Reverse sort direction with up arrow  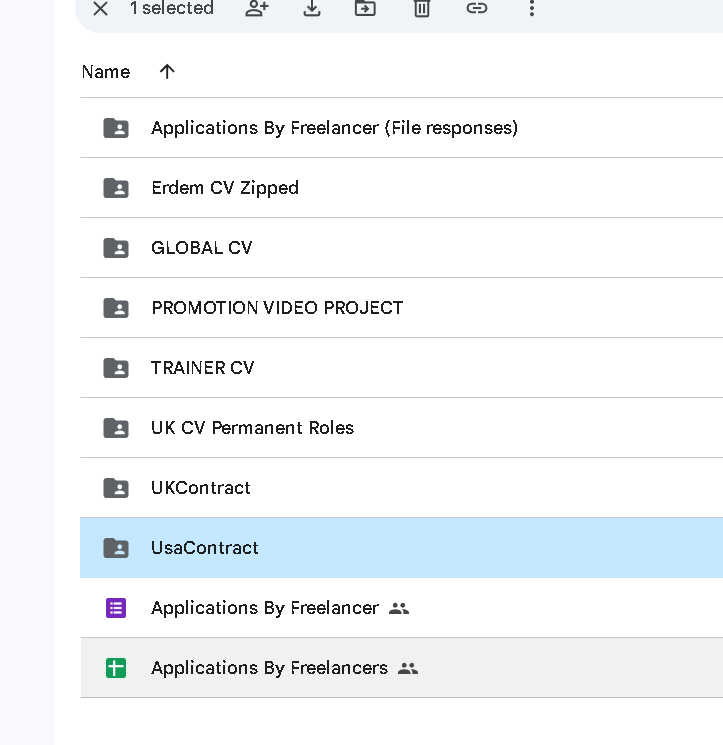pos(167,72)
